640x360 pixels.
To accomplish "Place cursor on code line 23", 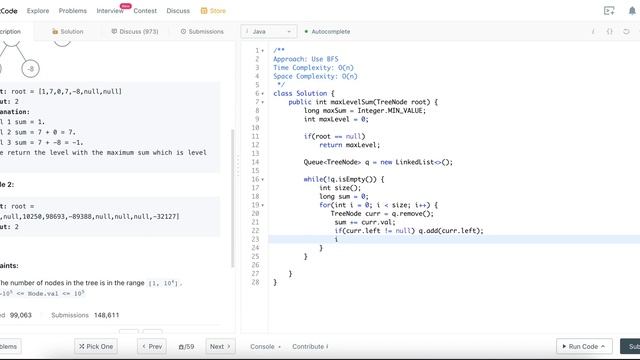I will coord(454,240).
